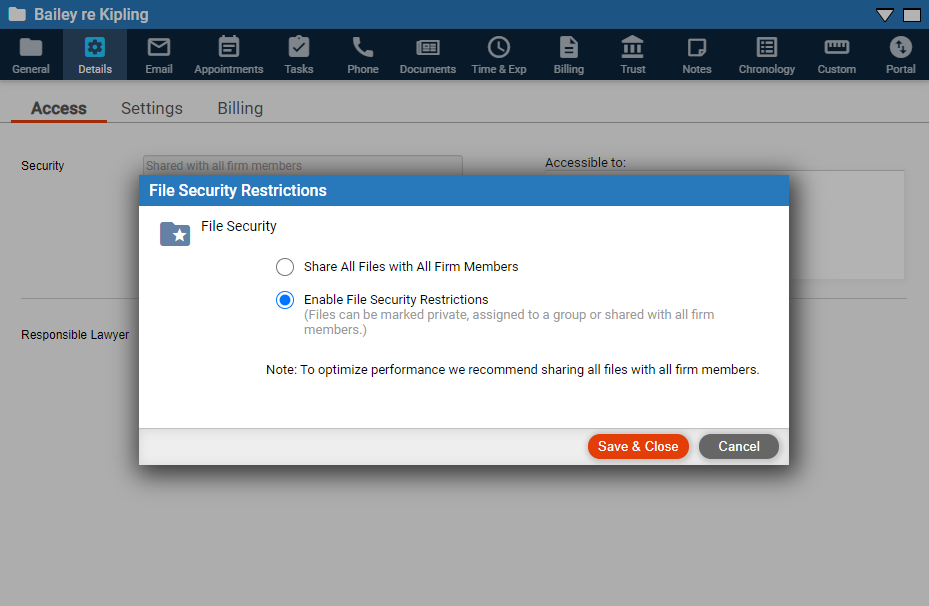Expand the title bar dropdown triangle
929x606 pixels.
(x=885, y=15)
